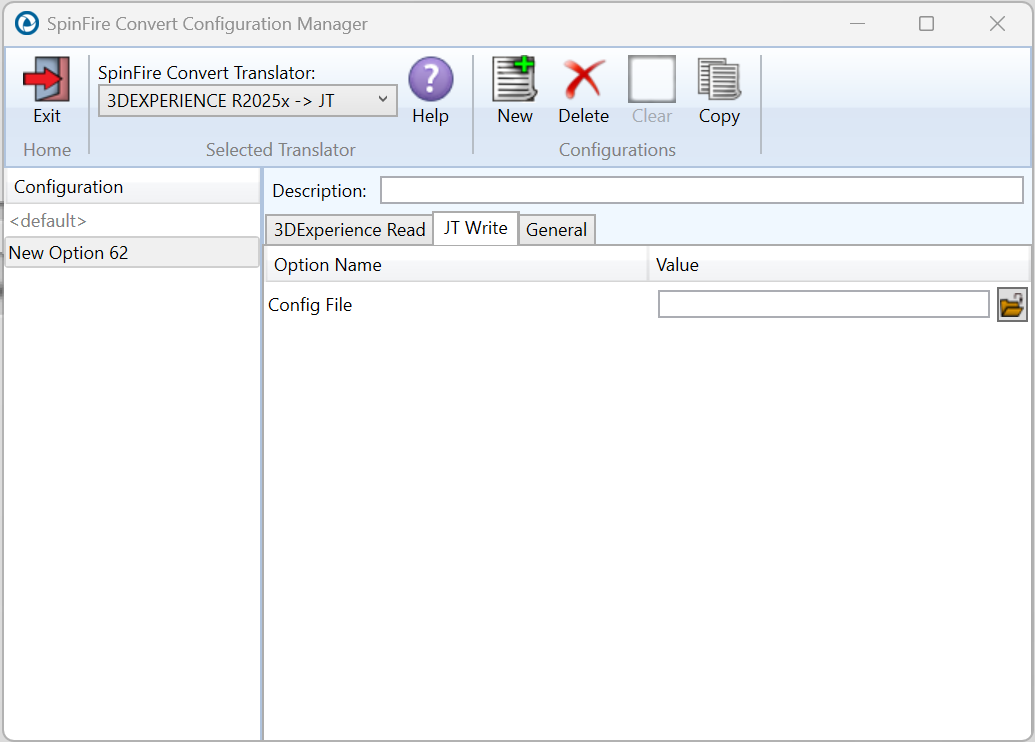Click the grayed-out Clear configuration icon

[651, 79]
